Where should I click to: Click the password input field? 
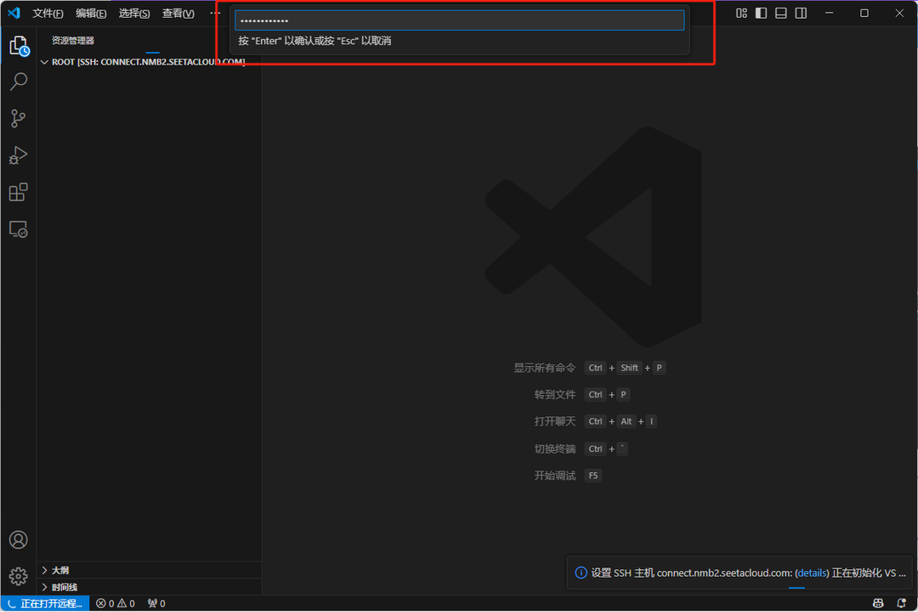(x=460, y=20)
